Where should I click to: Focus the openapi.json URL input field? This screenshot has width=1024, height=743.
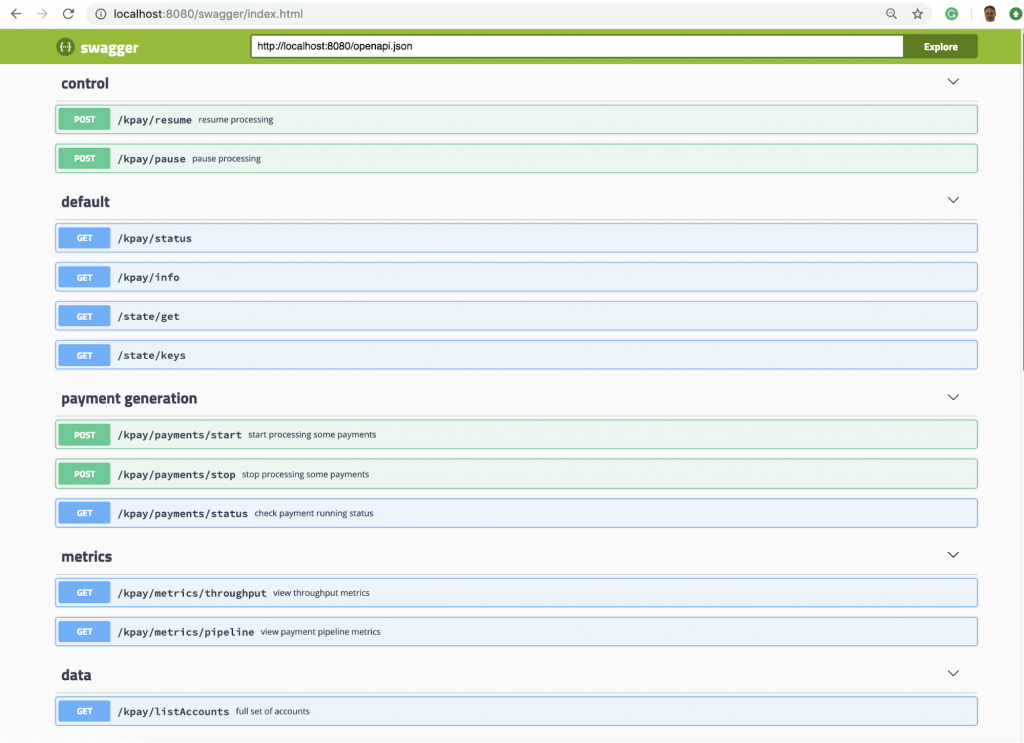point(577,46)
